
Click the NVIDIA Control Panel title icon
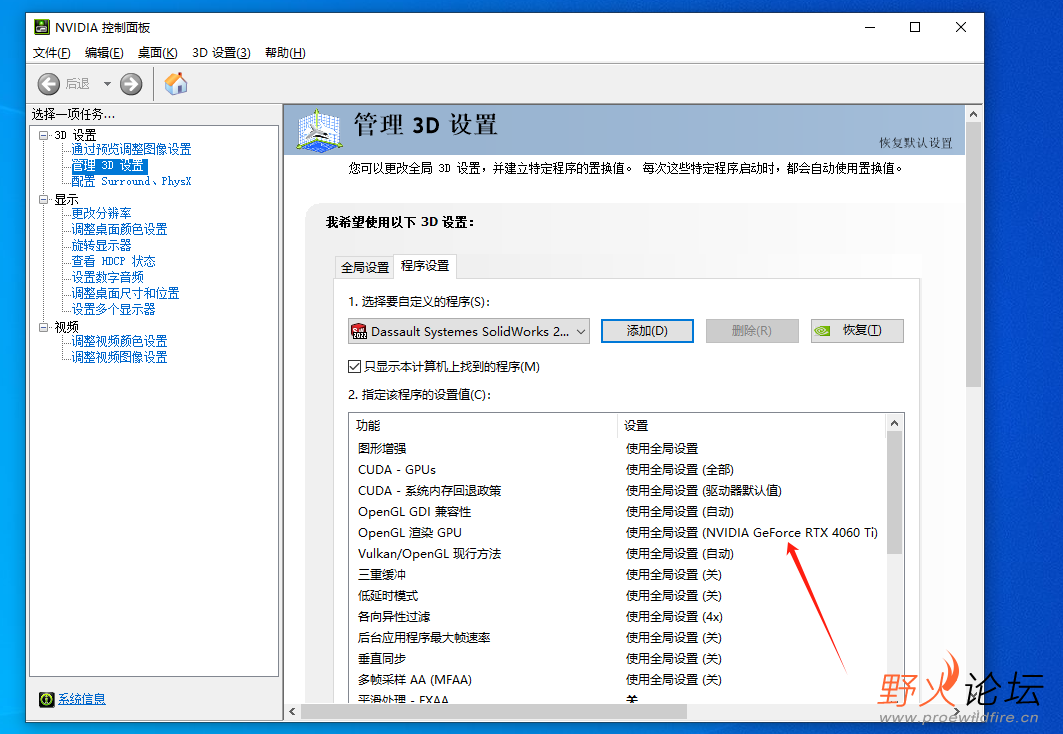coord(42,27)
